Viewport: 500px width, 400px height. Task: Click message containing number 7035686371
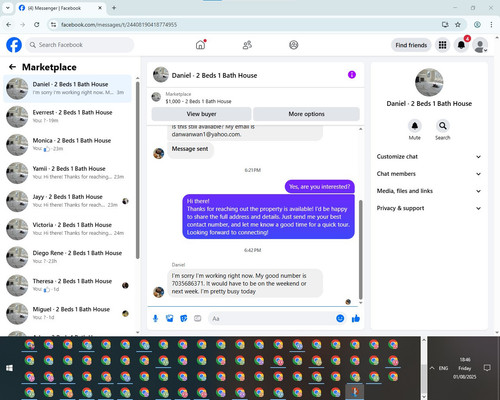(x=245, y=283)
